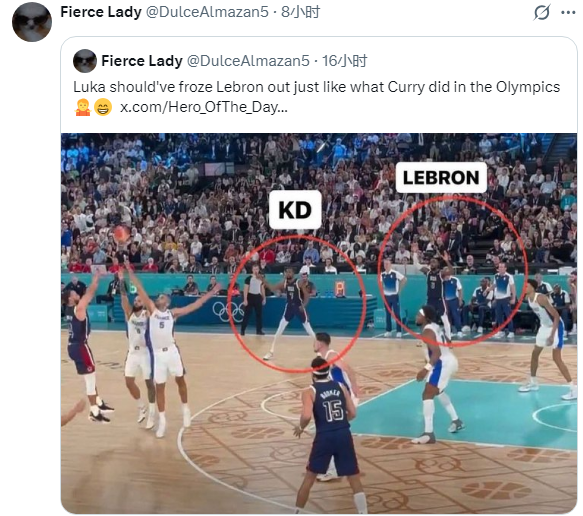Click the KD label in the image
This screenshot has height=516, width=583.
click(295, 210)
